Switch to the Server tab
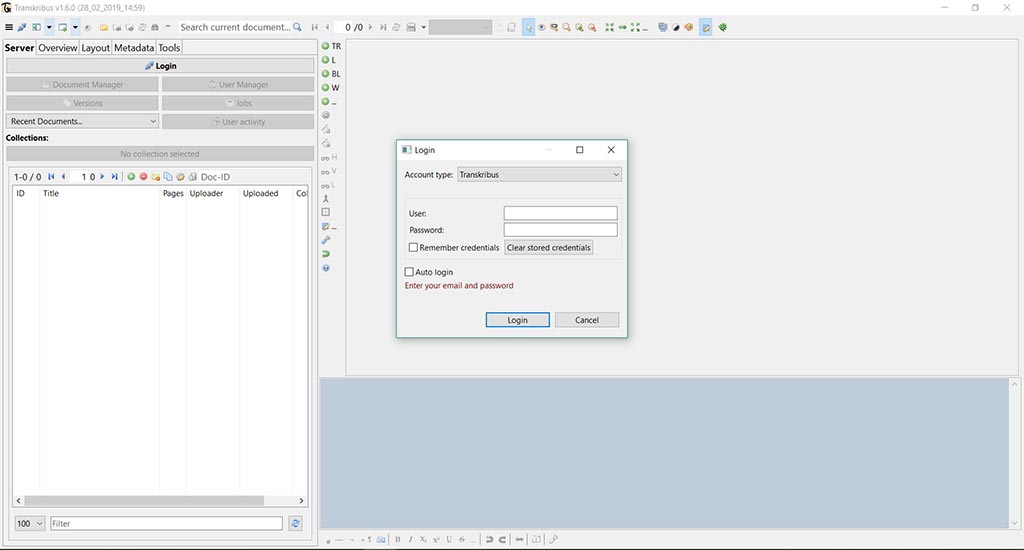Screen dimensions: 1024x550 (19, 48)
